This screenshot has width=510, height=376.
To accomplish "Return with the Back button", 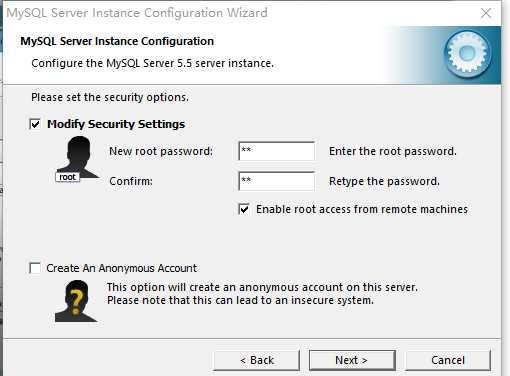I will 257,360.
